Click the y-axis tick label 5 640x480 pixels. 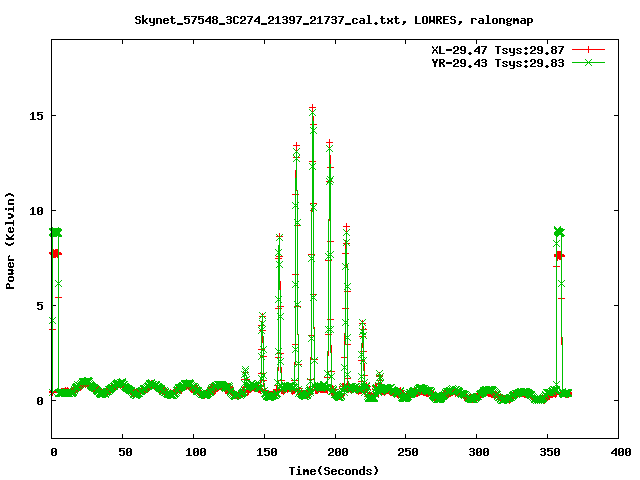[x=40, y=306]
